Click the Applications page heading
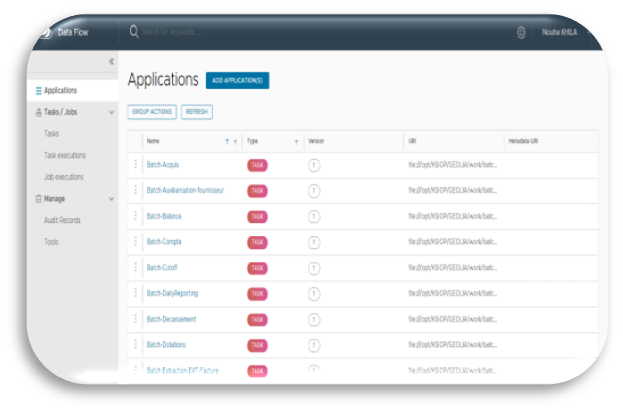 point(163,79)
